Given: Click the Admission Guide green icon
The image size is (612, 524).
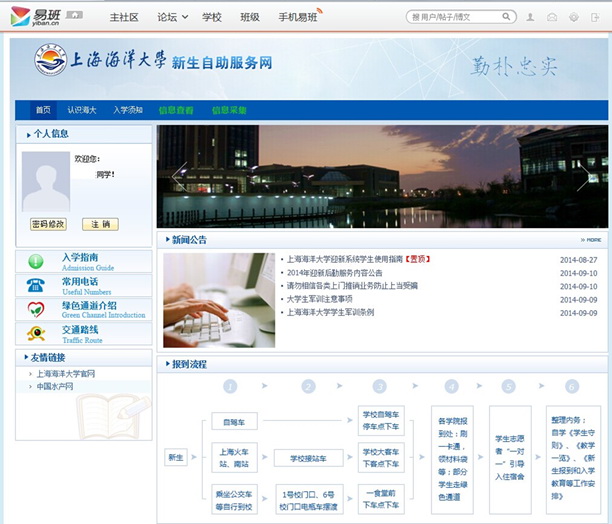Looking at the screenshot, I should click(x=36, y=262).
